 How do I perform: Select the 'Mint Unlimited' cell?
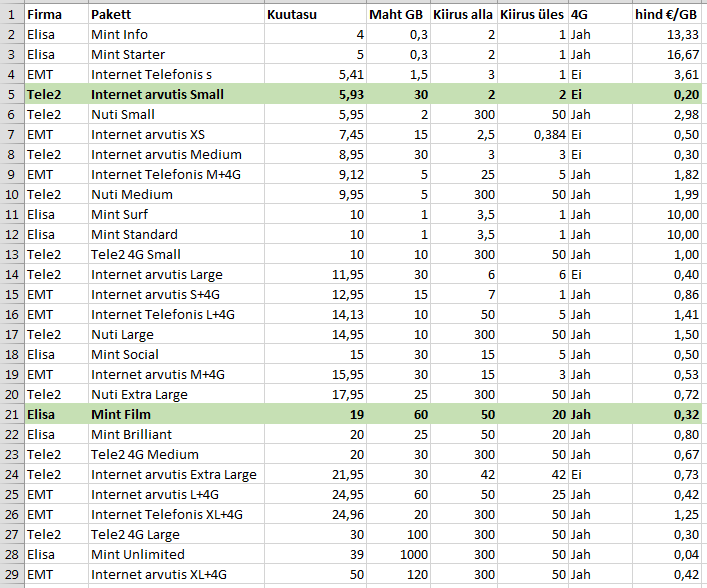click(x=175, y=555)
